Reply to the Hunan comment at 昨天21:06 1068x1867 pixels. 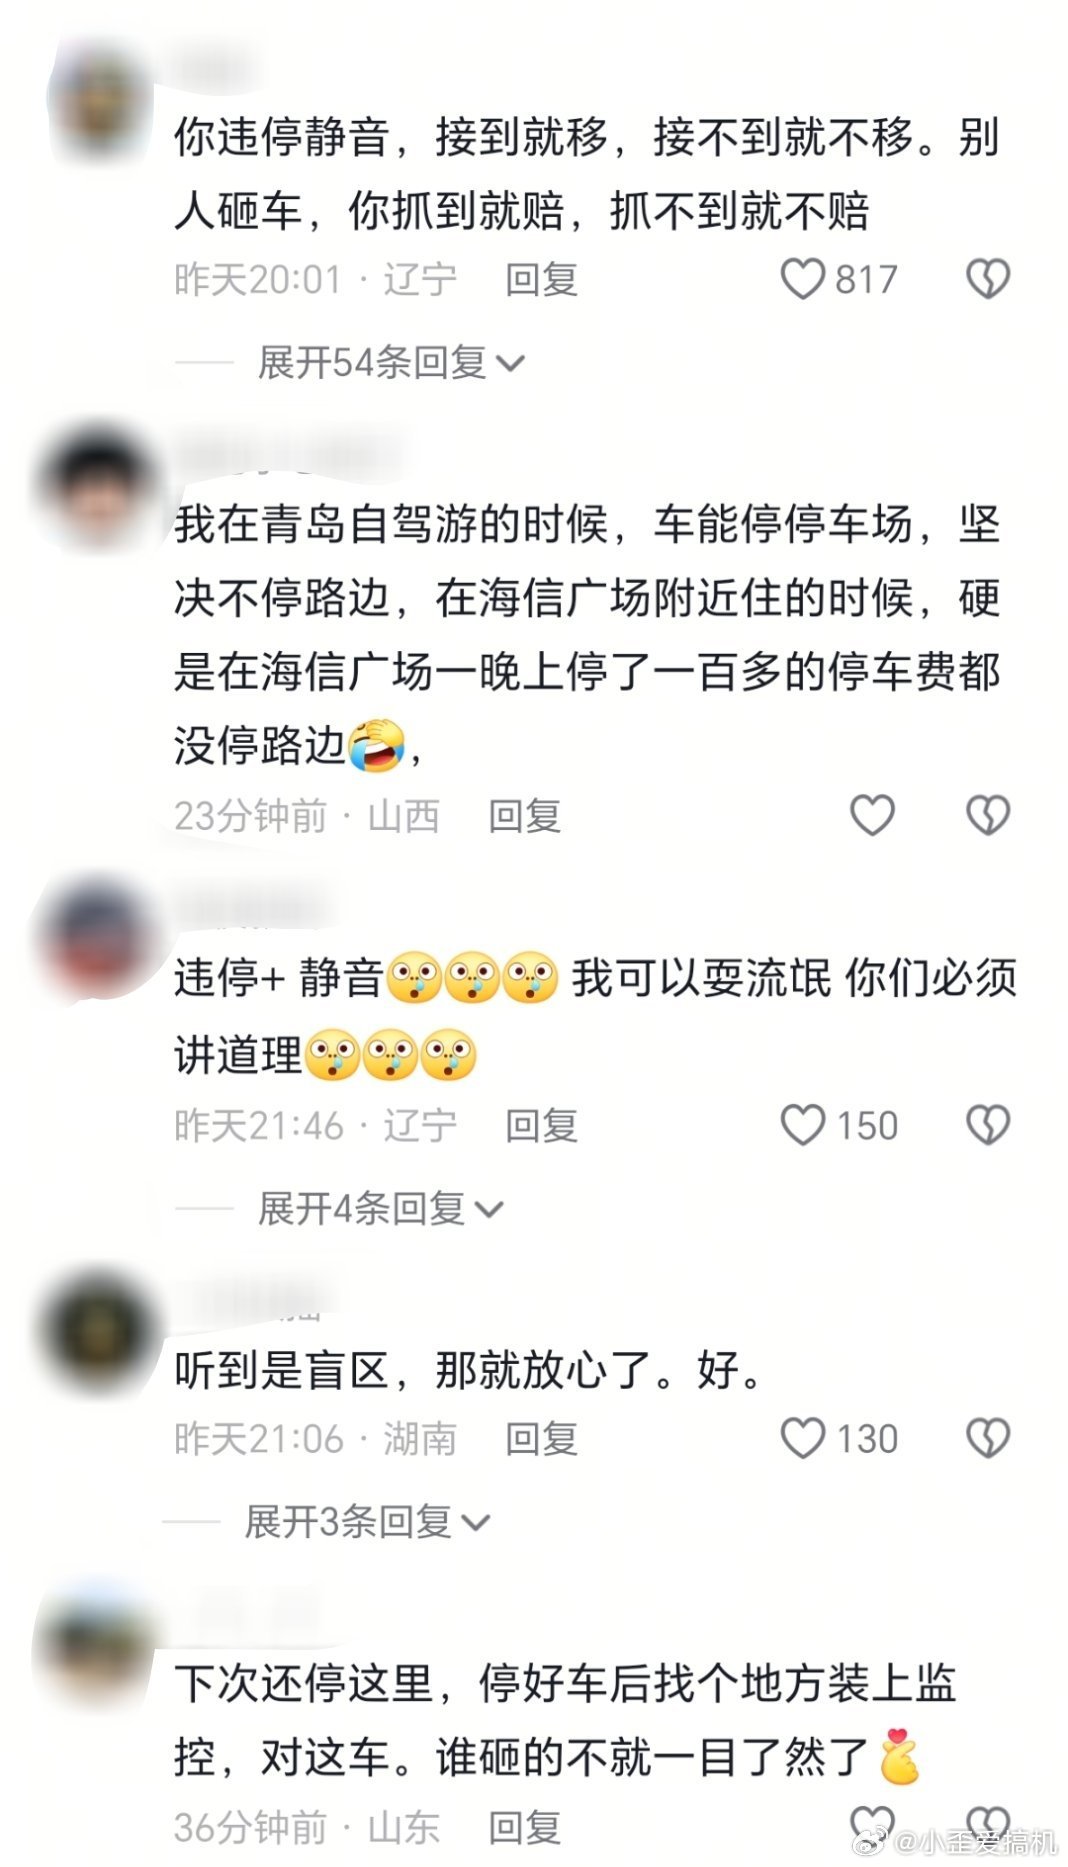tap(541, 1438)
